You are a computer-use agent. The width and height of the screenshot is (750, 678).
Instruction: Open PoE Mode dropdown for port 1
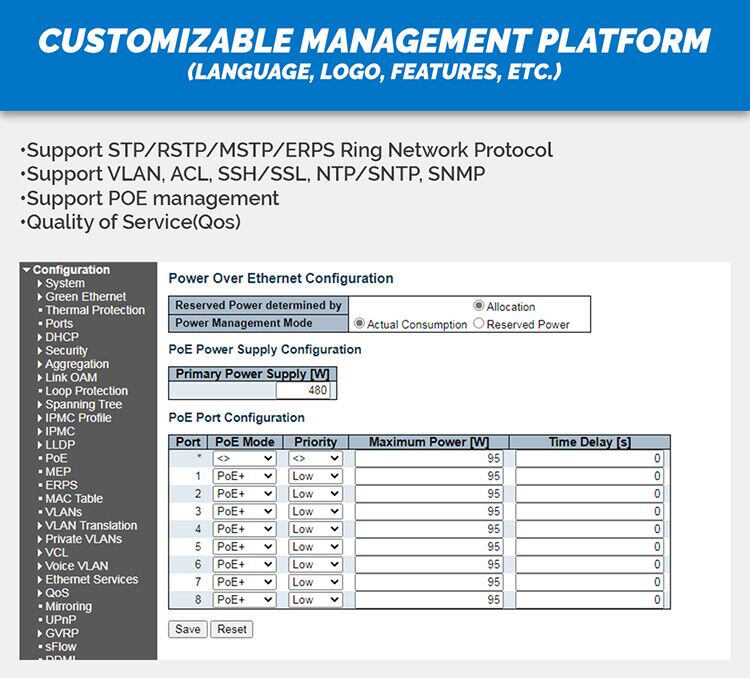(x=244, y=476)
